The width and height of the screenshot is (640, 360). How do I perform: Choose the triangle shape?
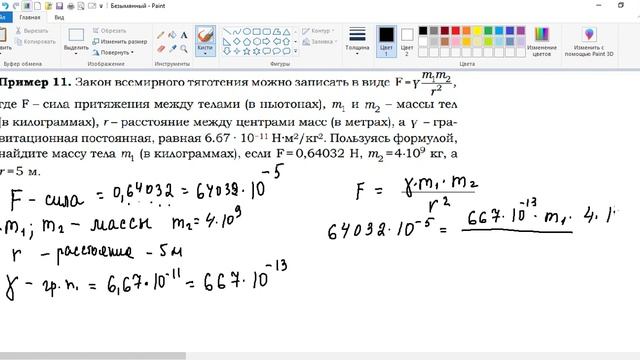(x=287, y=31)
